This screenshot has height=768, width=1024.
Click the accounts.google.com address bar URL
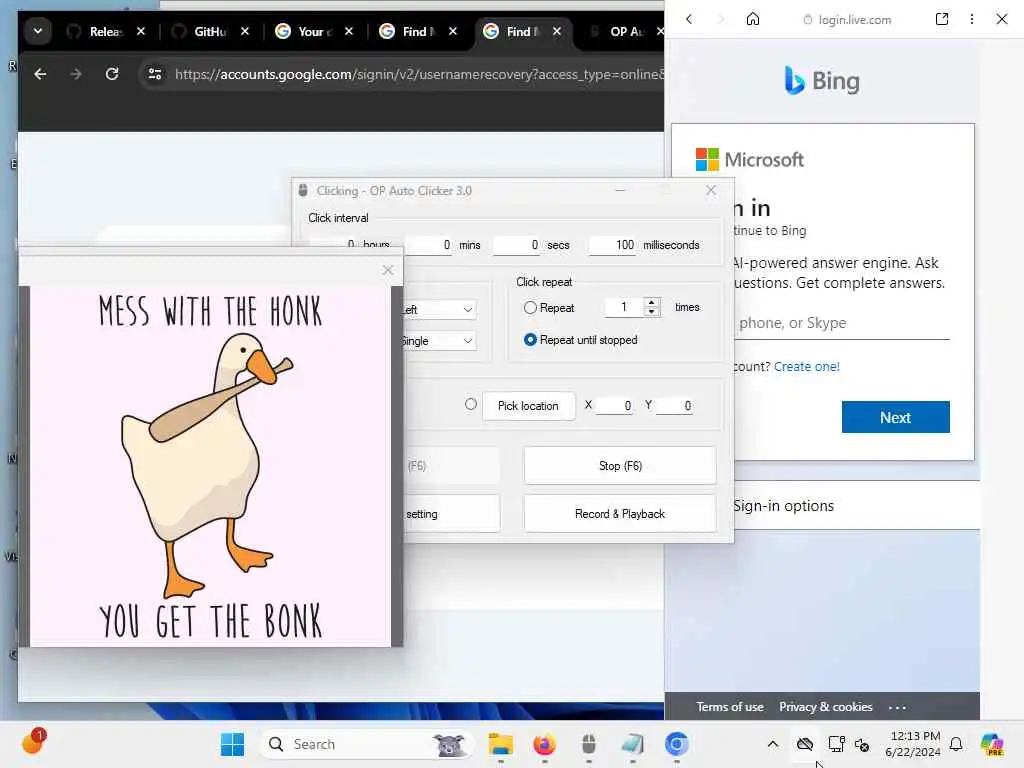pyautogui.click(x=418, y=74)
